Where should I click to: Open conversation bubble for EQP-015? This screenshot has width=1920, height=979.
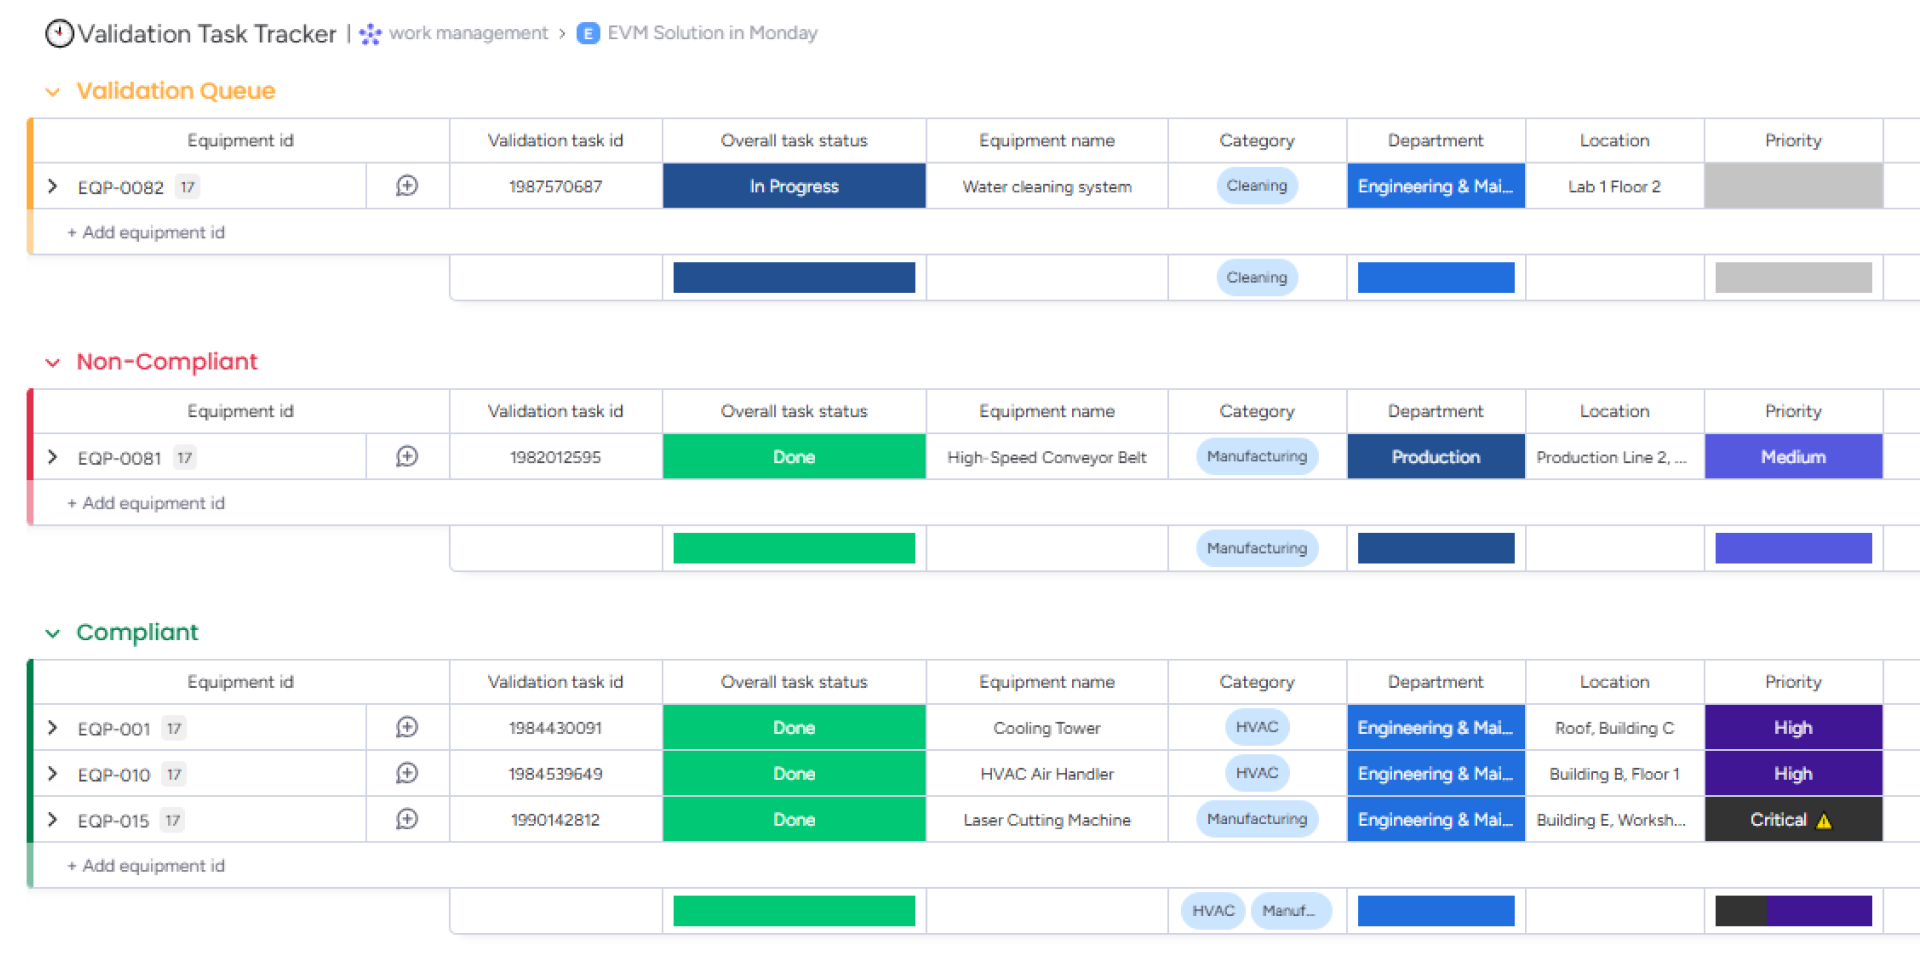click(407, 820)
